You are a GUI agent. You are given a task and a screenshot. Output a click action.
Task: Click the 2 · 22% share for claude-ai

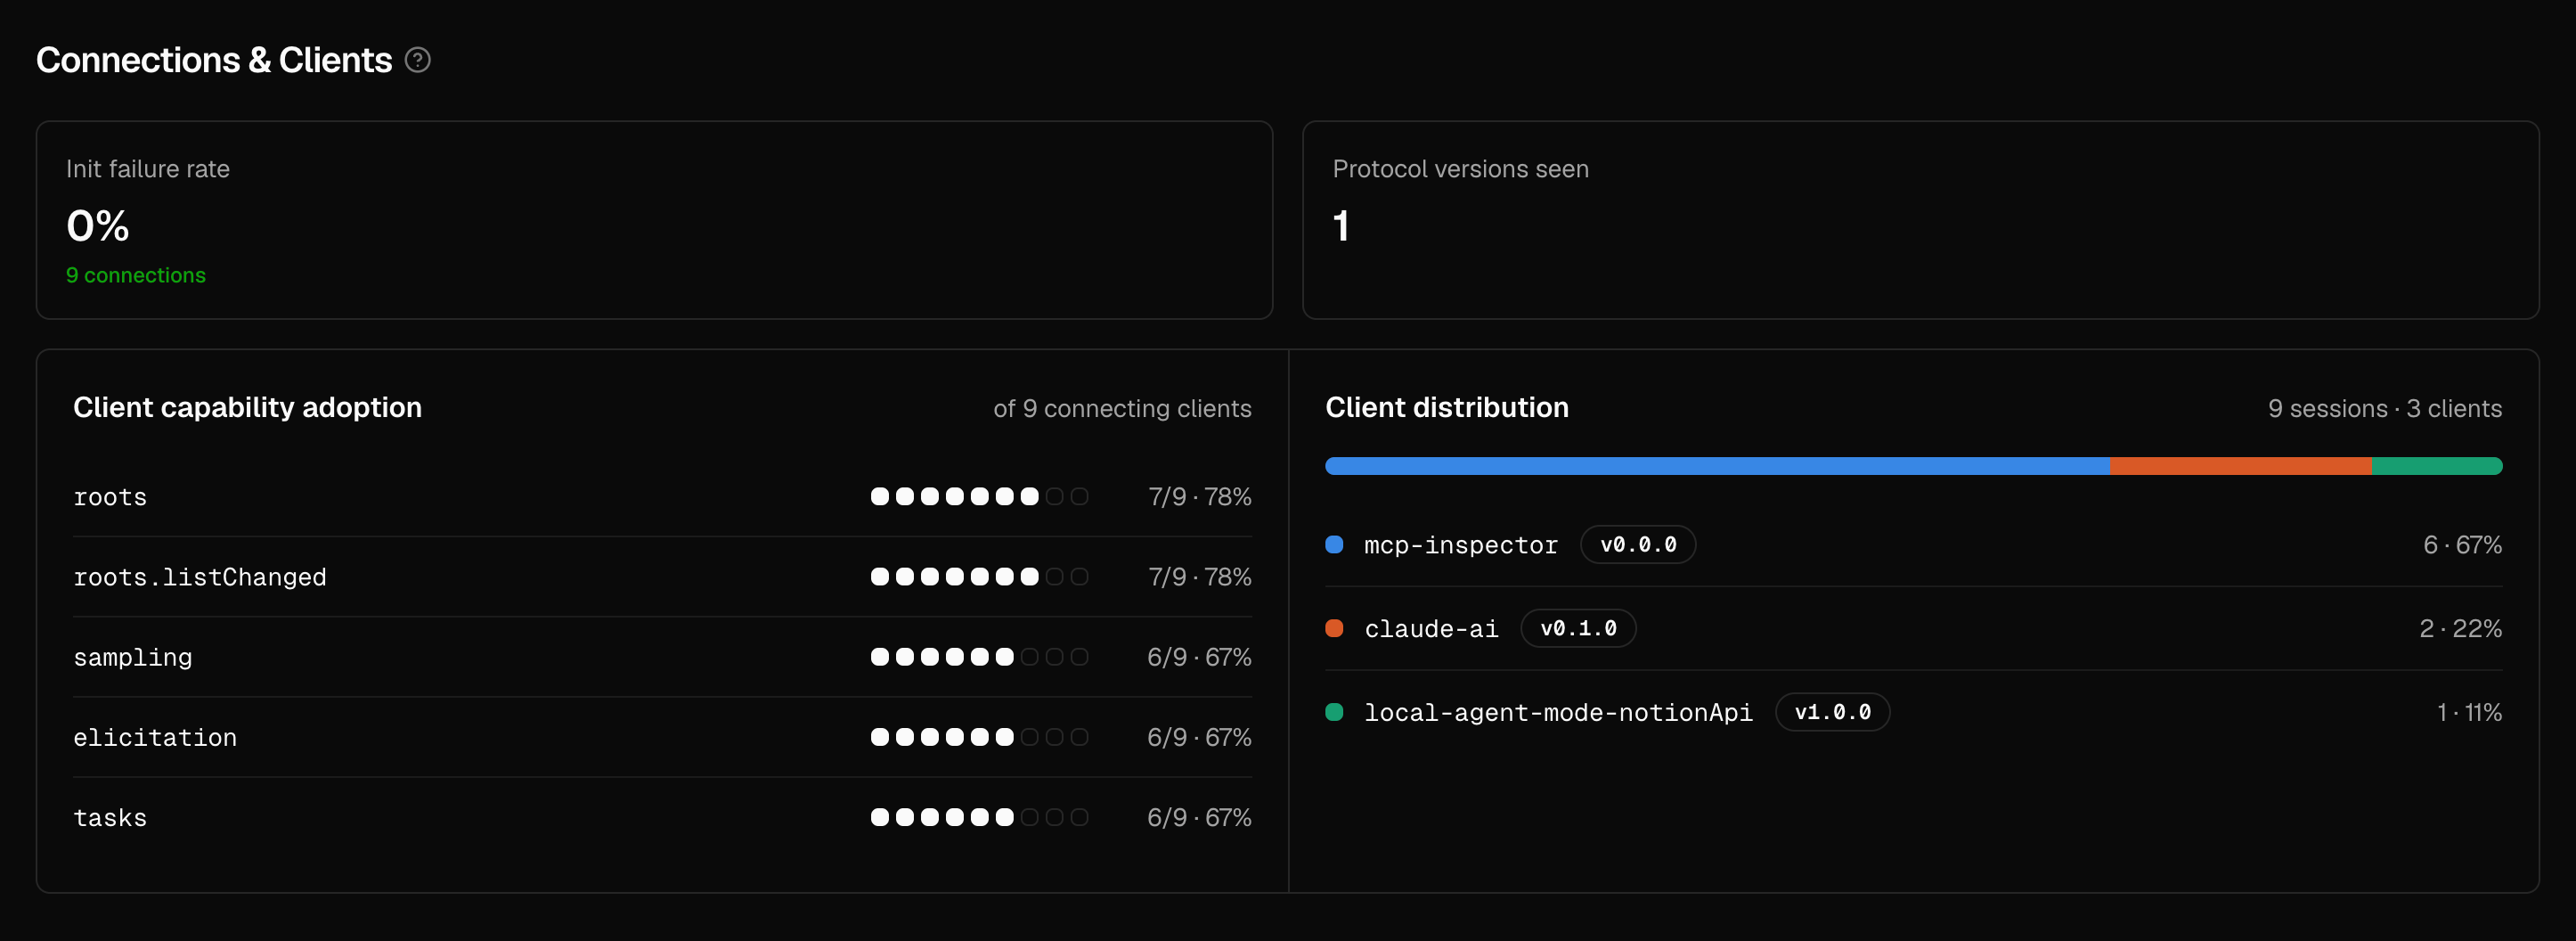pos(2460,629)
